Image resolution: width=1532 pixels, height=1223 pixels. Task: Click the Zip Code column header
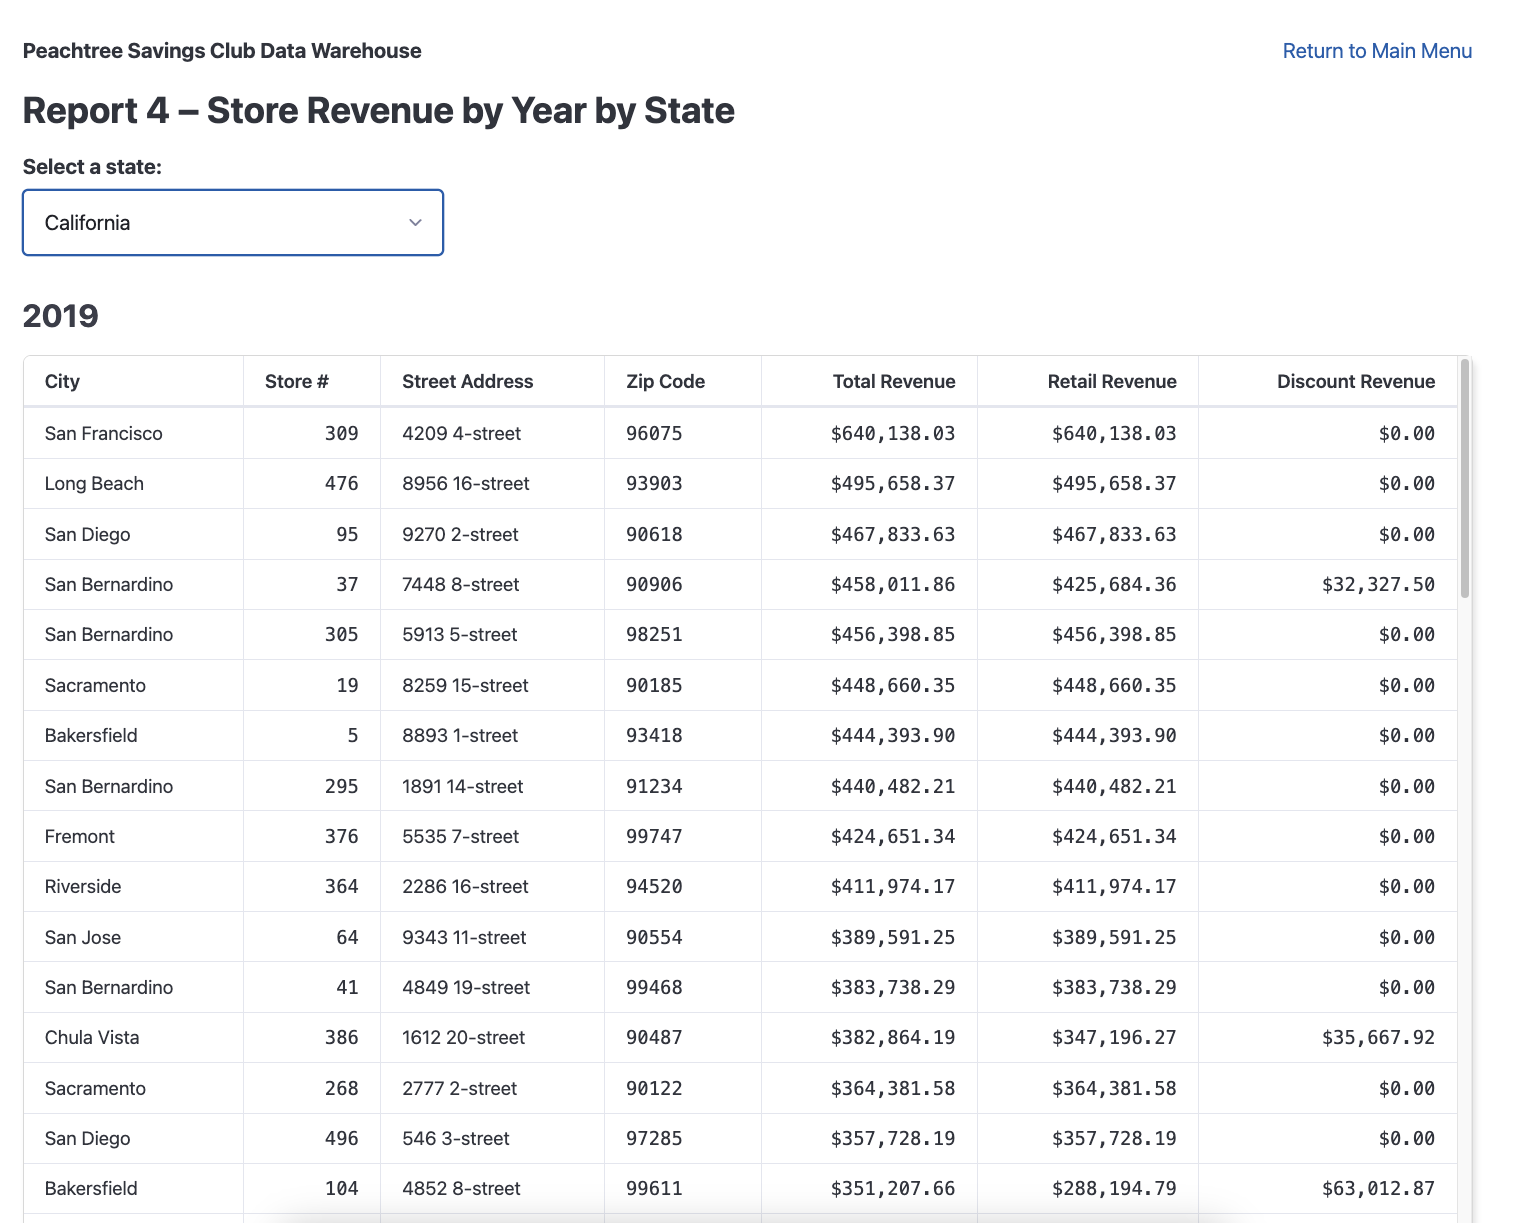tap(665, 381)
